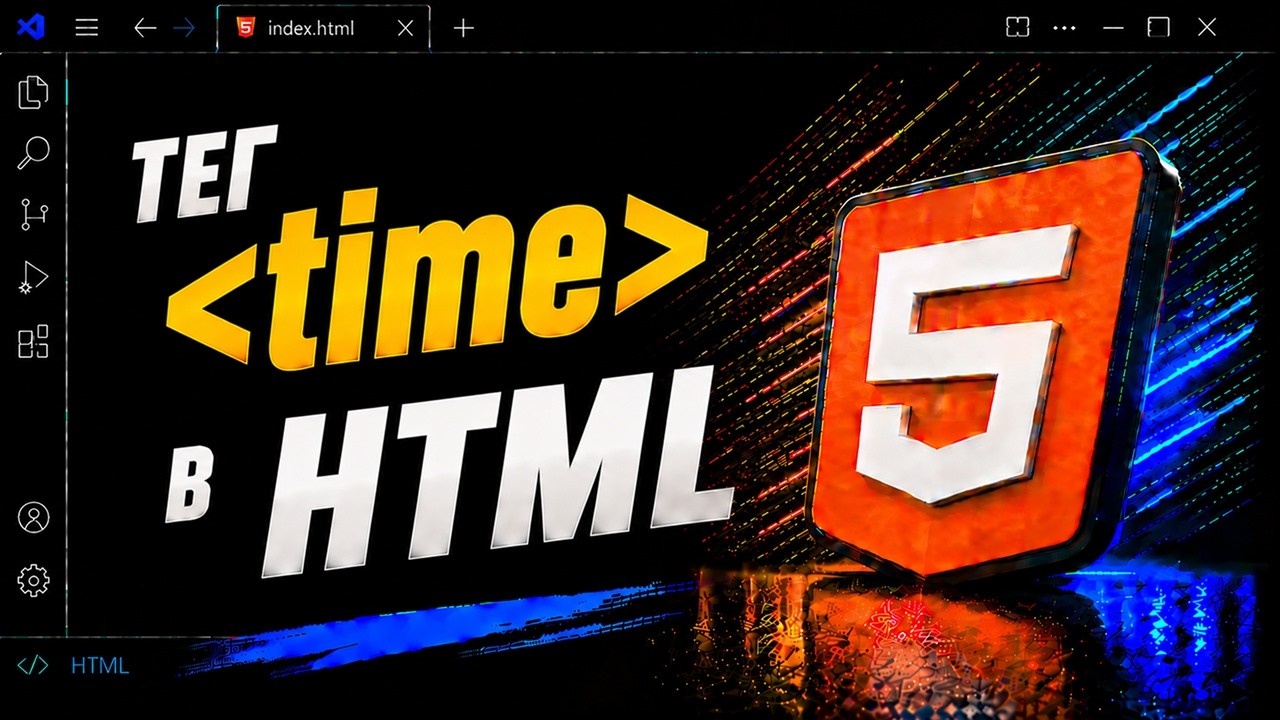Click the code brackets status icon
Screen dimensions: 1280x720
[33, 665]
